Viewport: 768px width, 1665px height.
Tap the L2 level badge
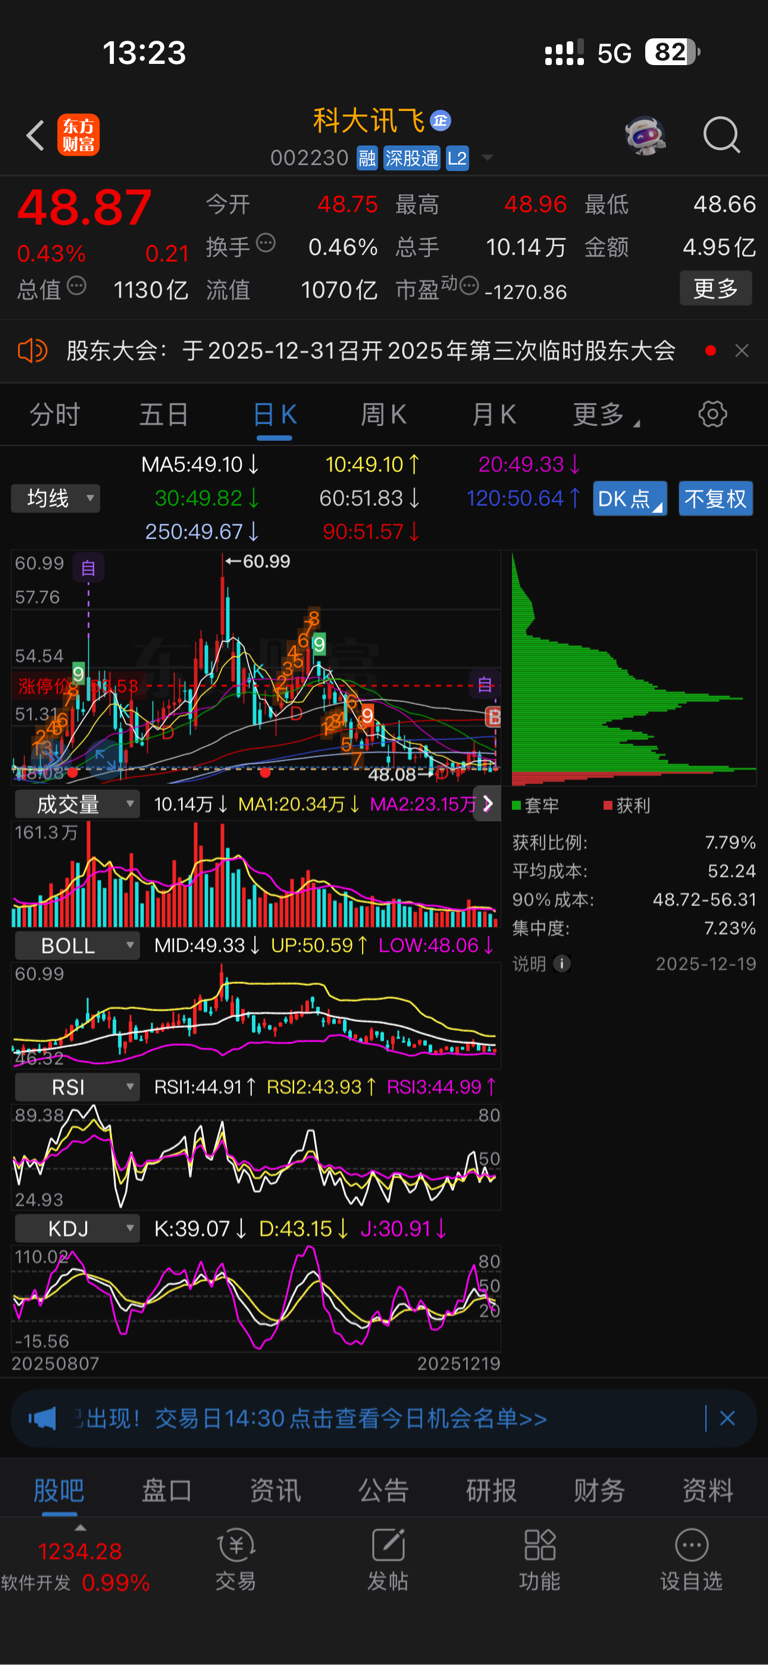457,158
